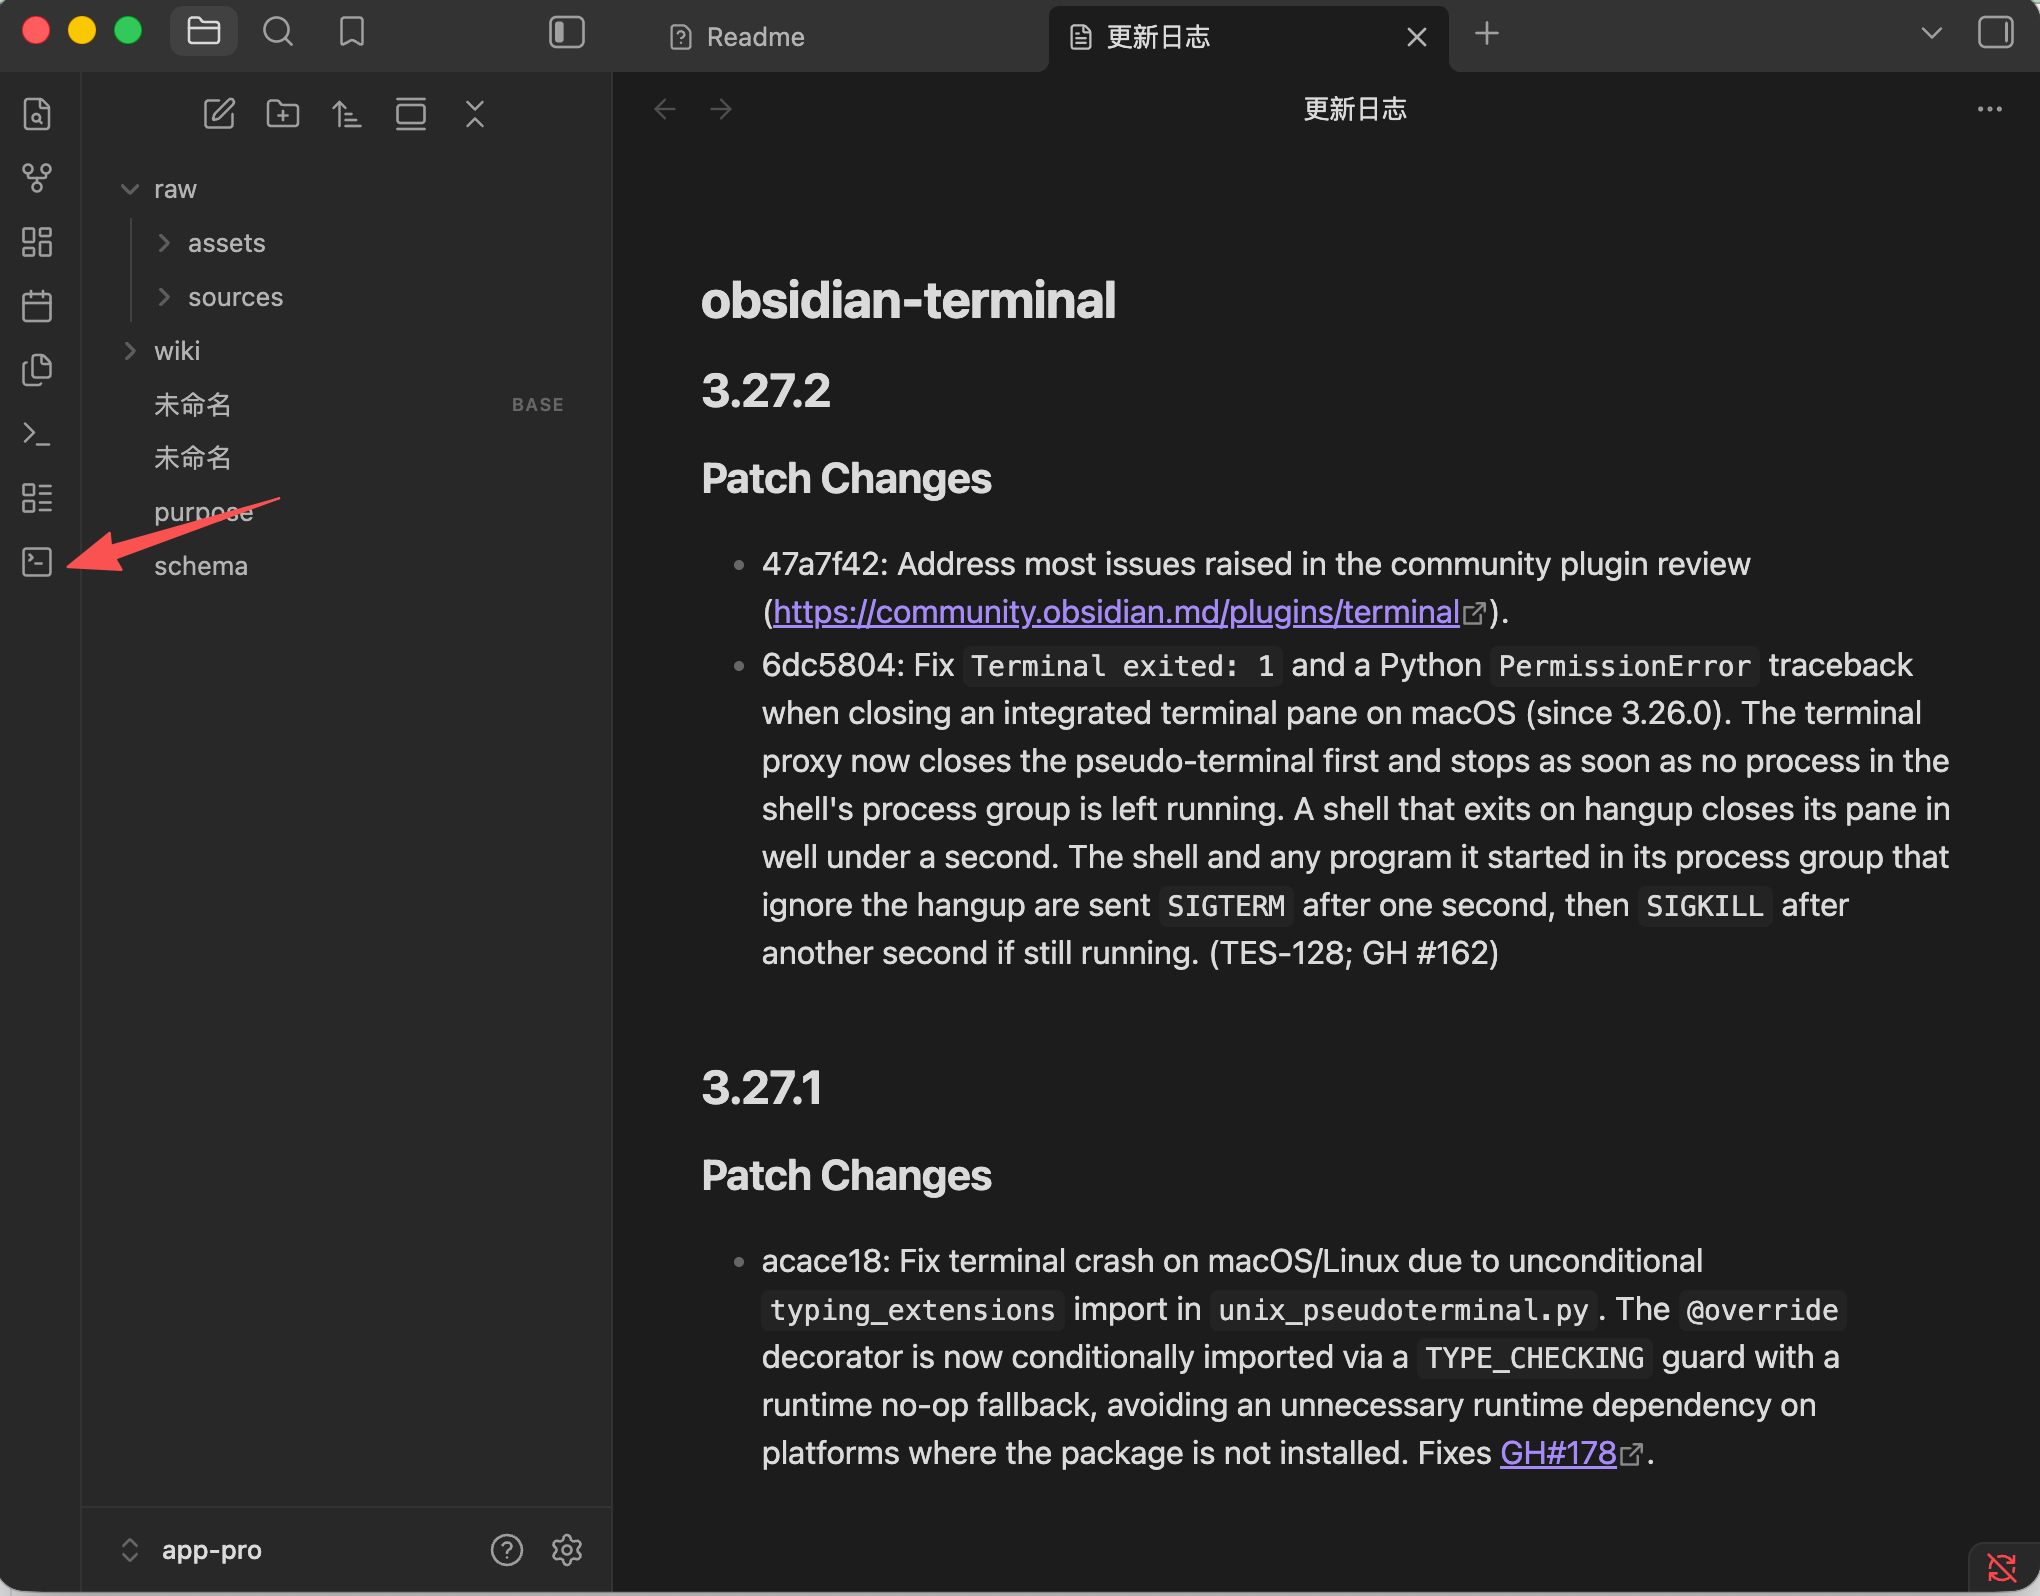Select the 更新日志 tab
2040x1596 pixels.
(1158, 37)
